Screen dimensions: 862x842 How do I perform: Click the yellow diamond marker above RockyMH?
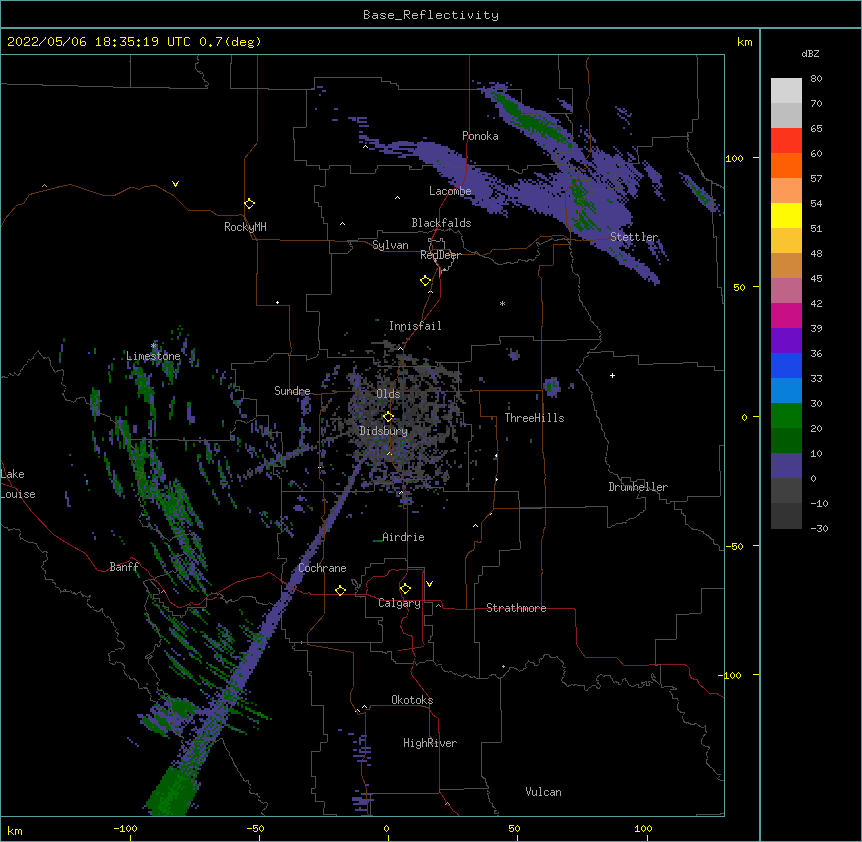(x=250, y=204)
